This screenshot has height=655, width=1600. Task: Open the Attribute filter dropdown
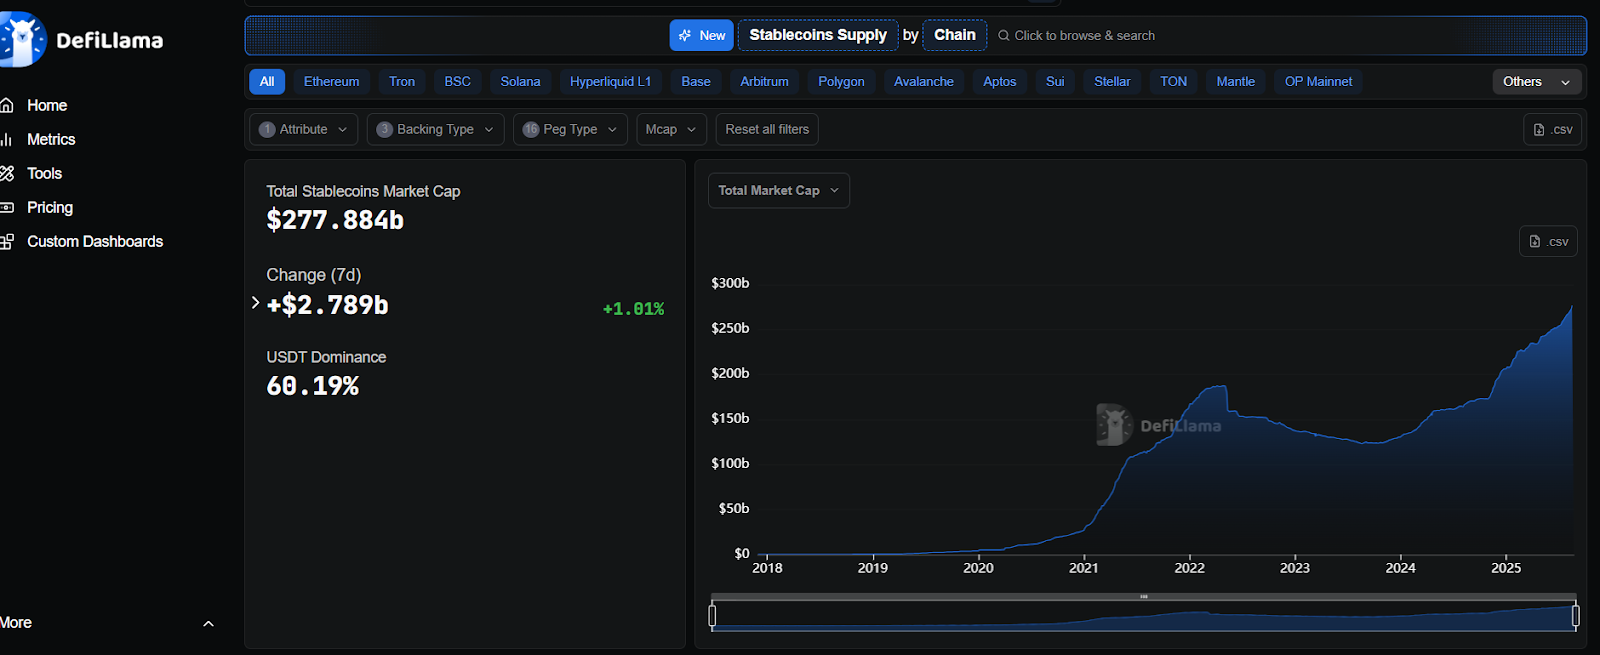[x=303, y=129]
